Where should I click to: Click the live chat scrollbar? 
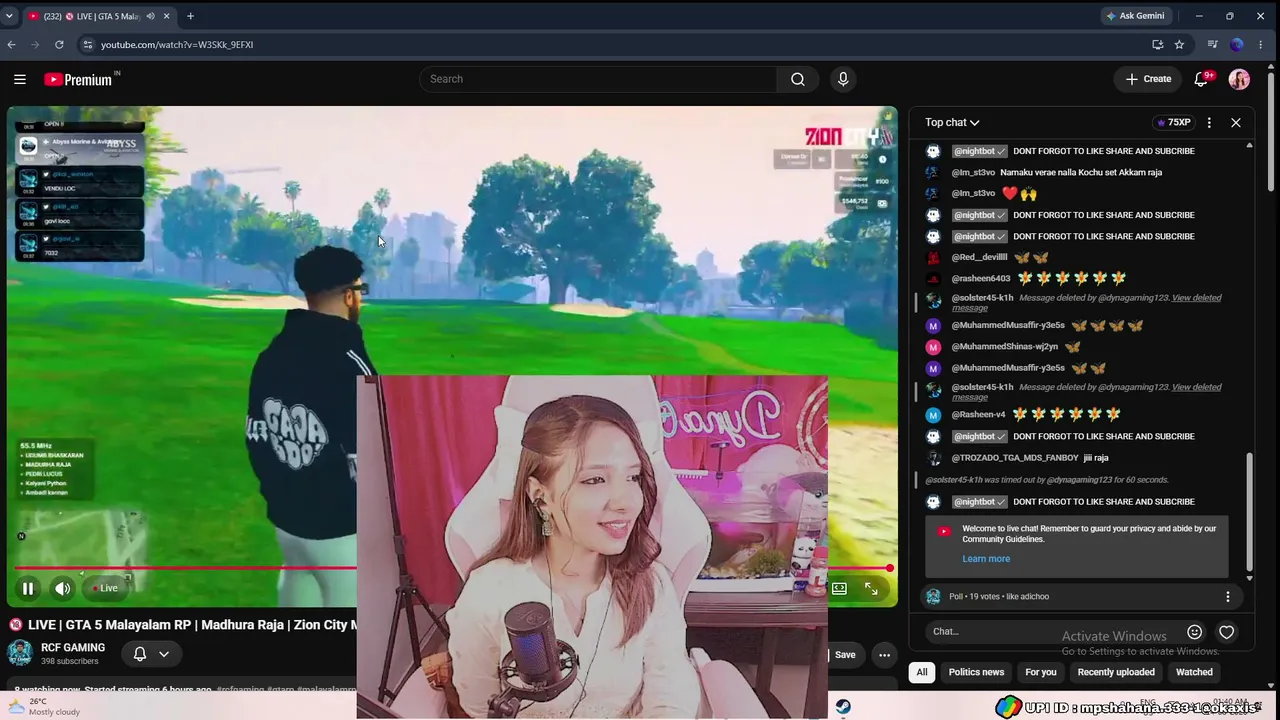tap(1249, 510)
